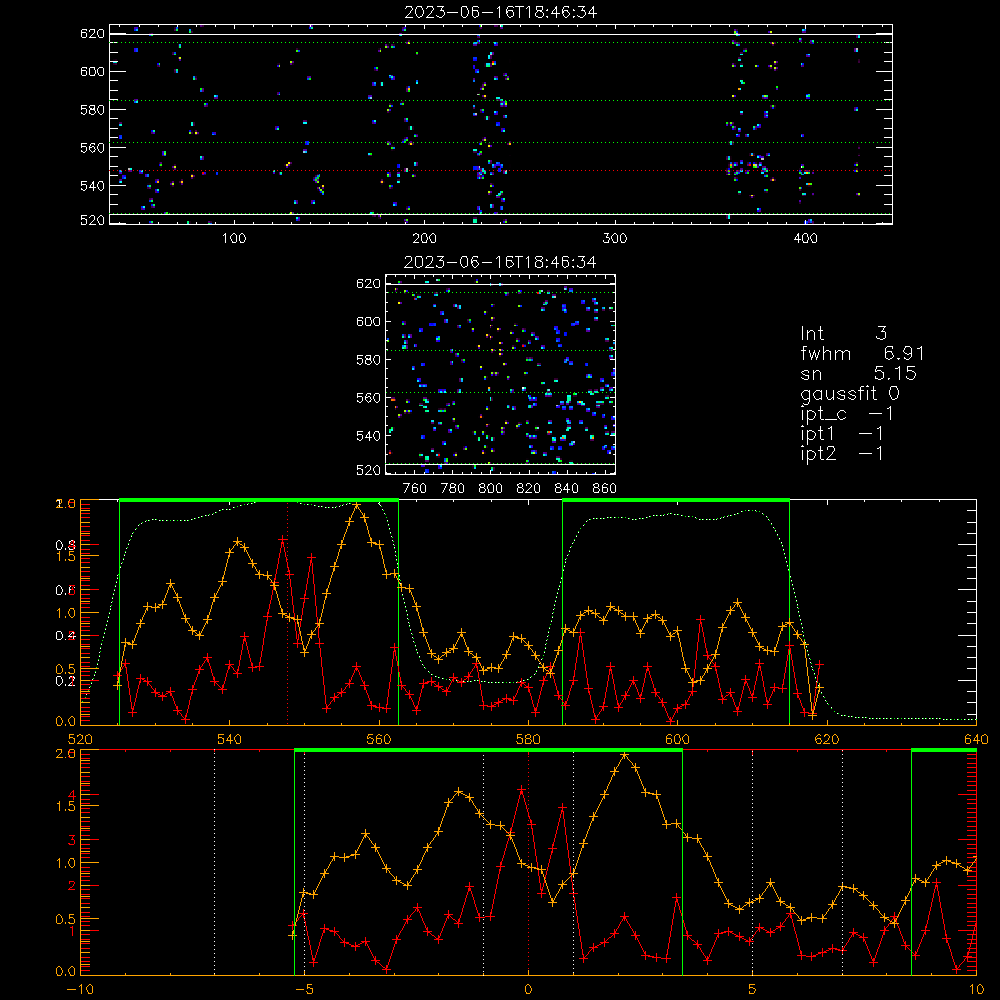Click the tallest red peak in bottom plot
The width and height of the screenshot is (1000, 1000).
click(x=521, y=790)
